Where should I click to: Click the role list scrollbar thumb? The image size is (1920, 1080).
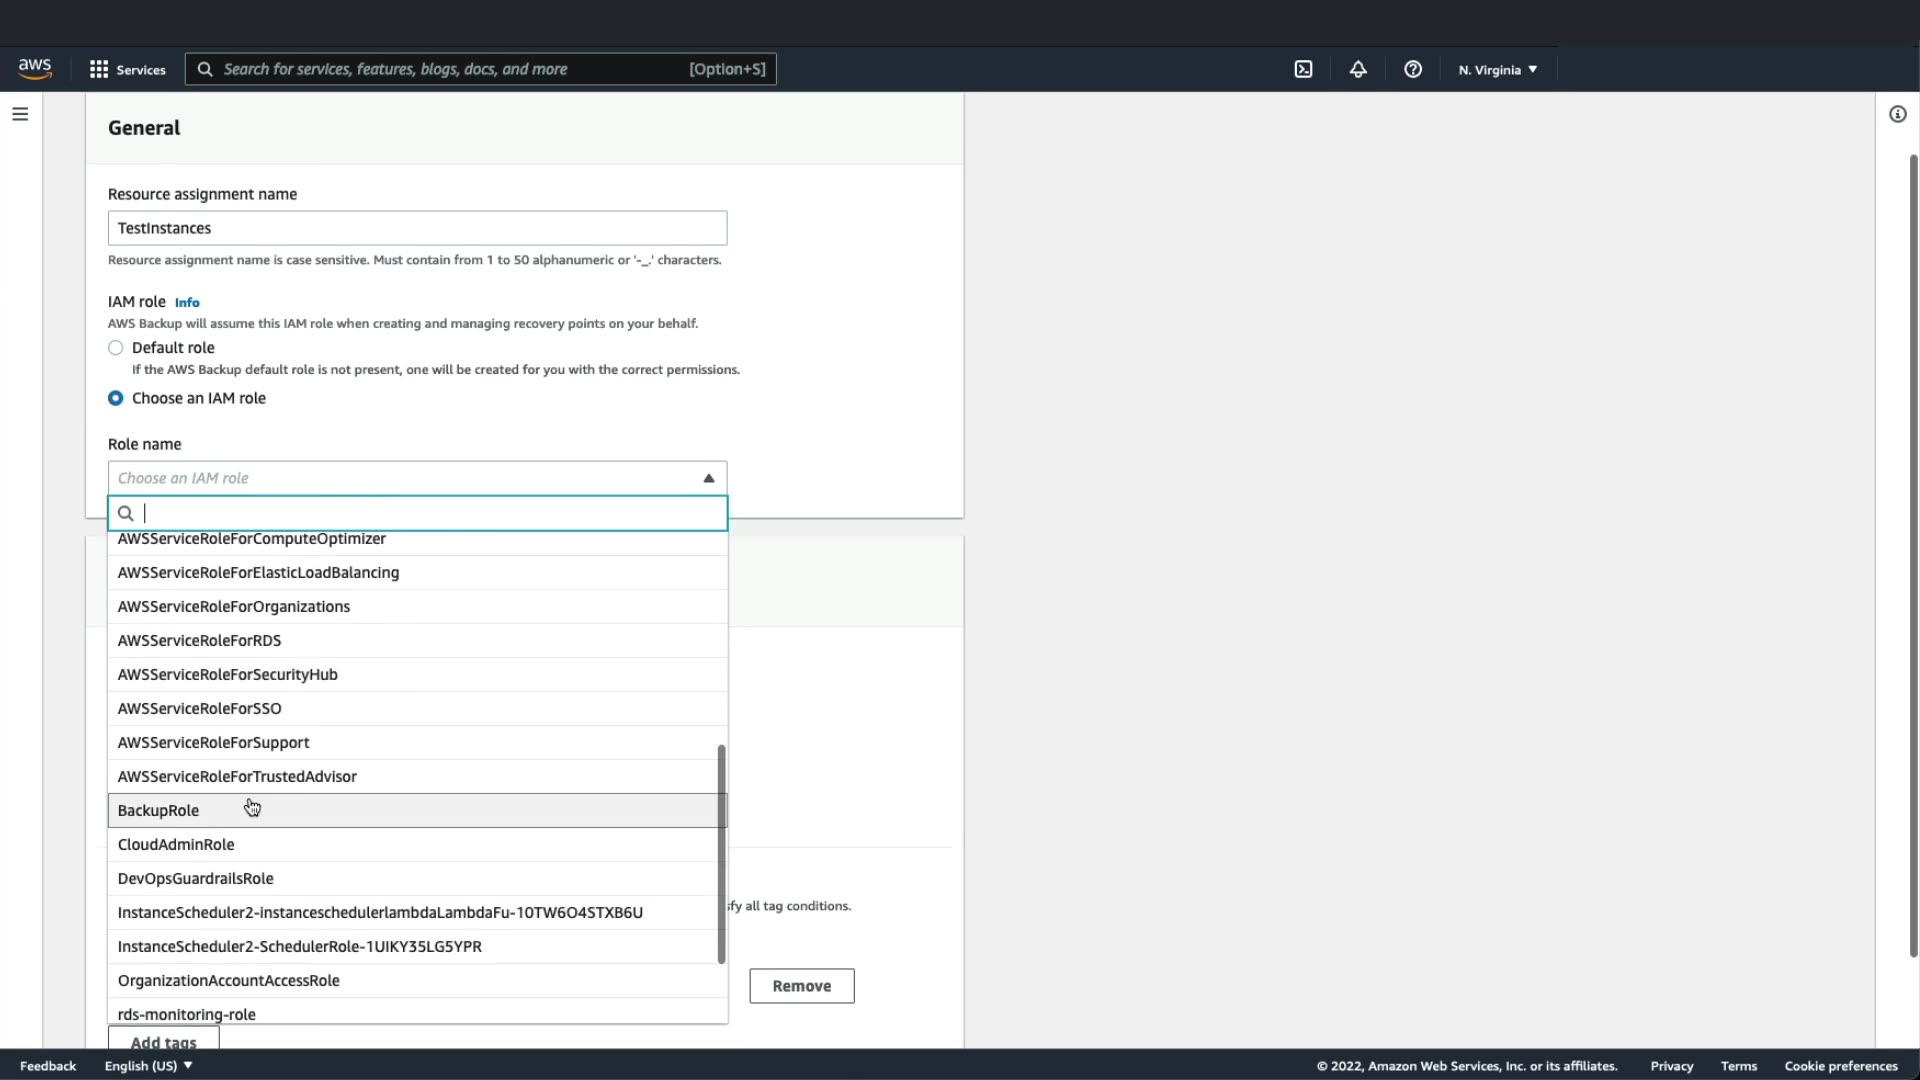click(x=721, y=853)
